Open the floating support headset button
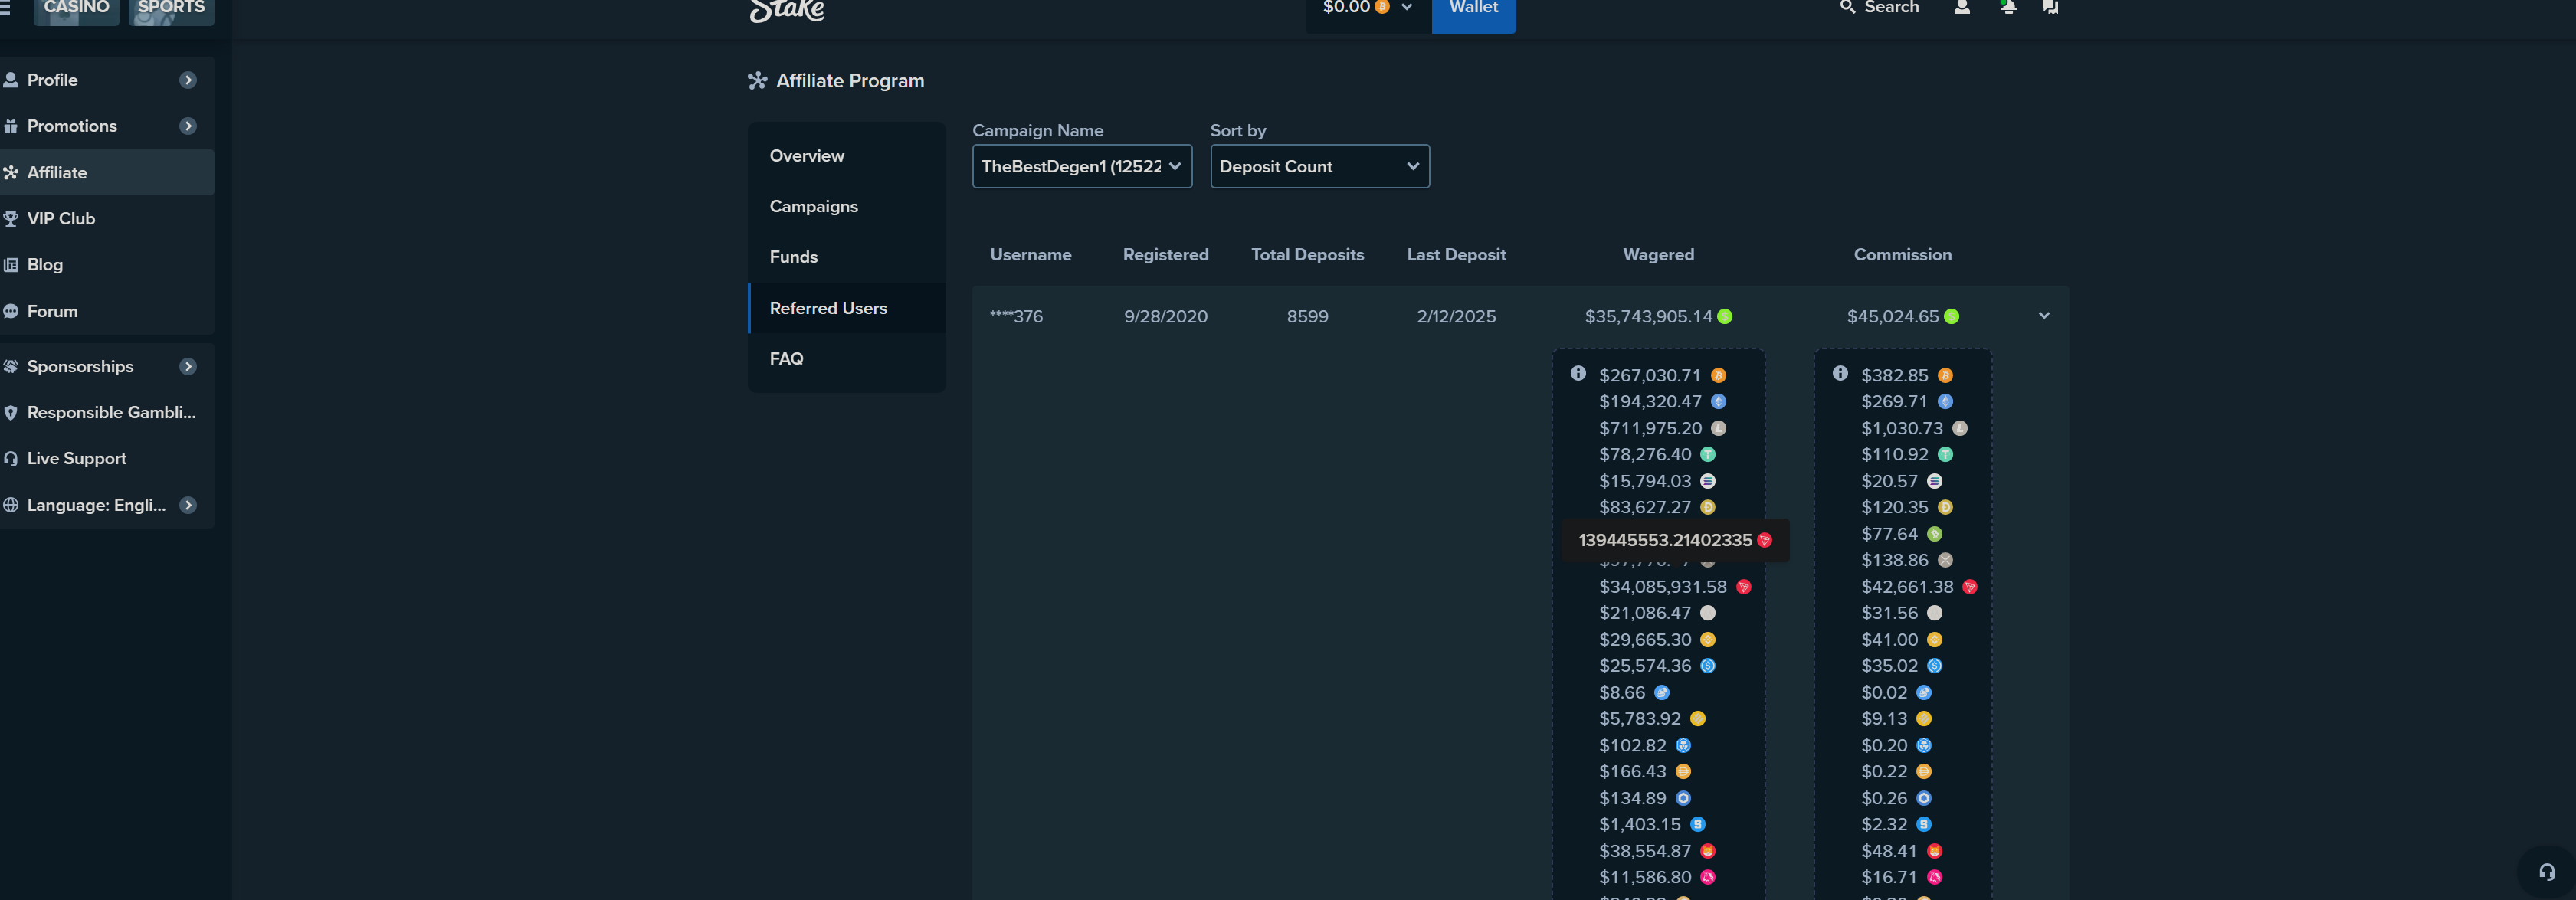This screenshot has width=2576, height=900. coord(2546,872)
